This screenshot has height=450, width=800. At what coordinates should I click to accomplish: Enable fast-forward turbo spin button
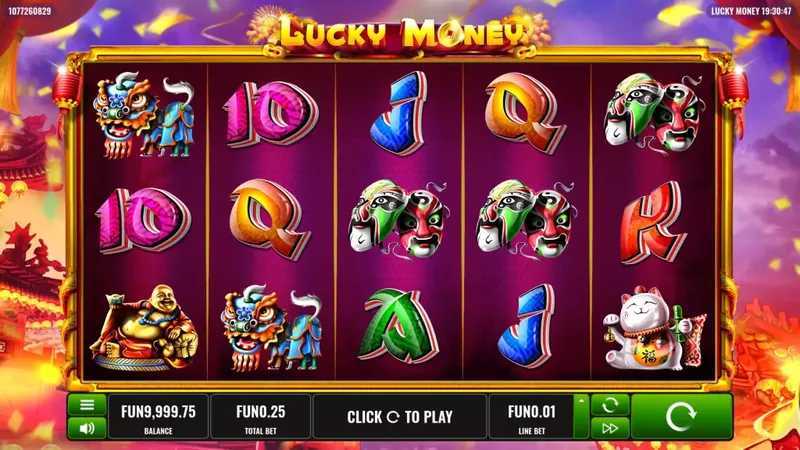click(610, 428)
